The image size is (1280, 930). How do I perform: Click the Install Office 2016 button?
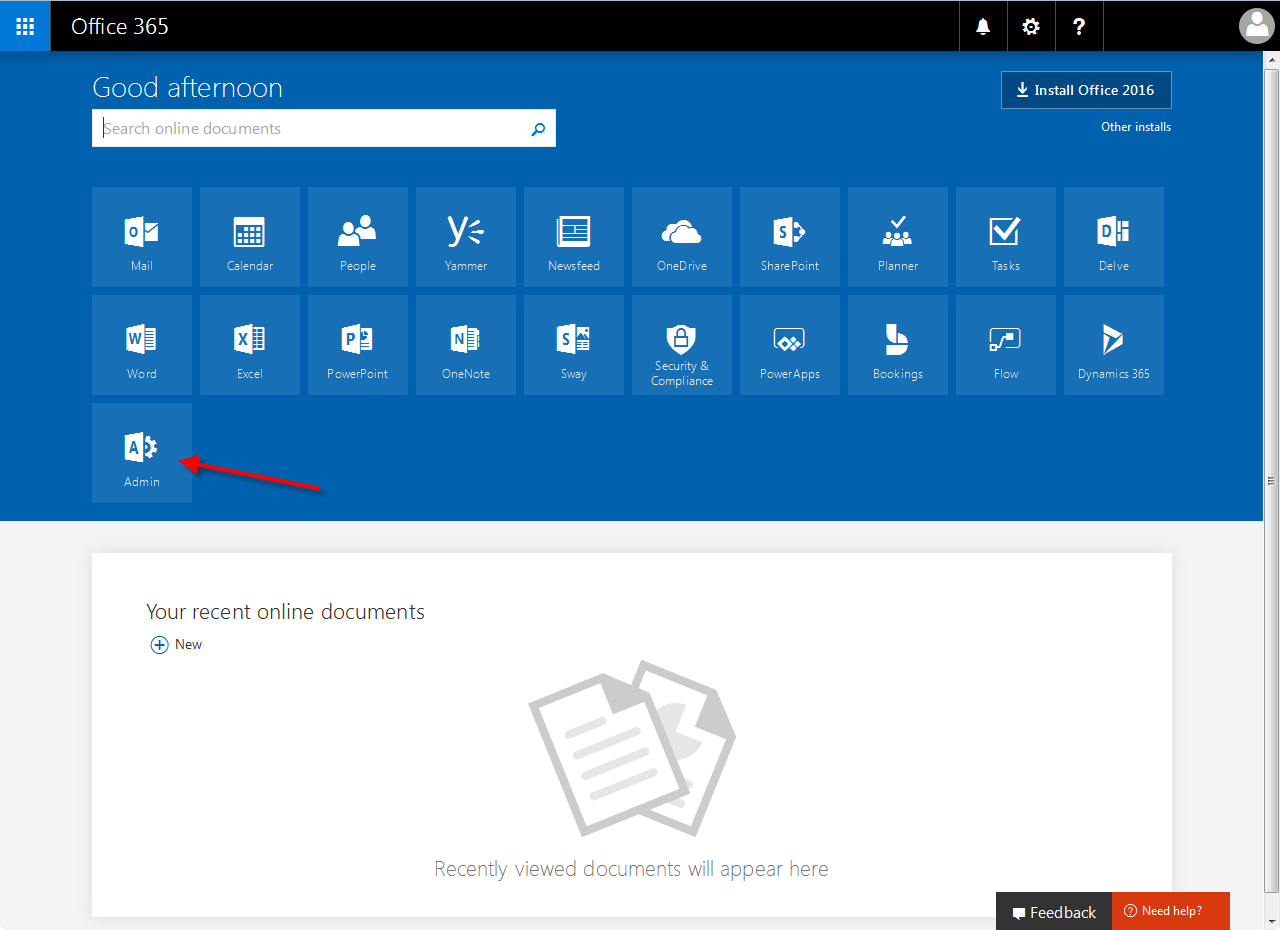click(x=1086, y=90)
